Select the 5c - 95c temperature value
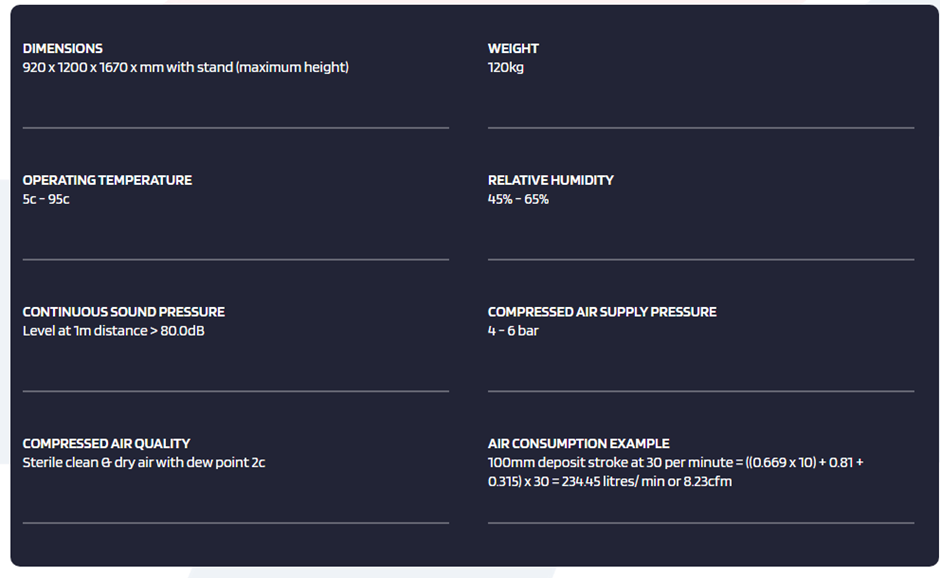940x578 pixels. tap(46, 199)
